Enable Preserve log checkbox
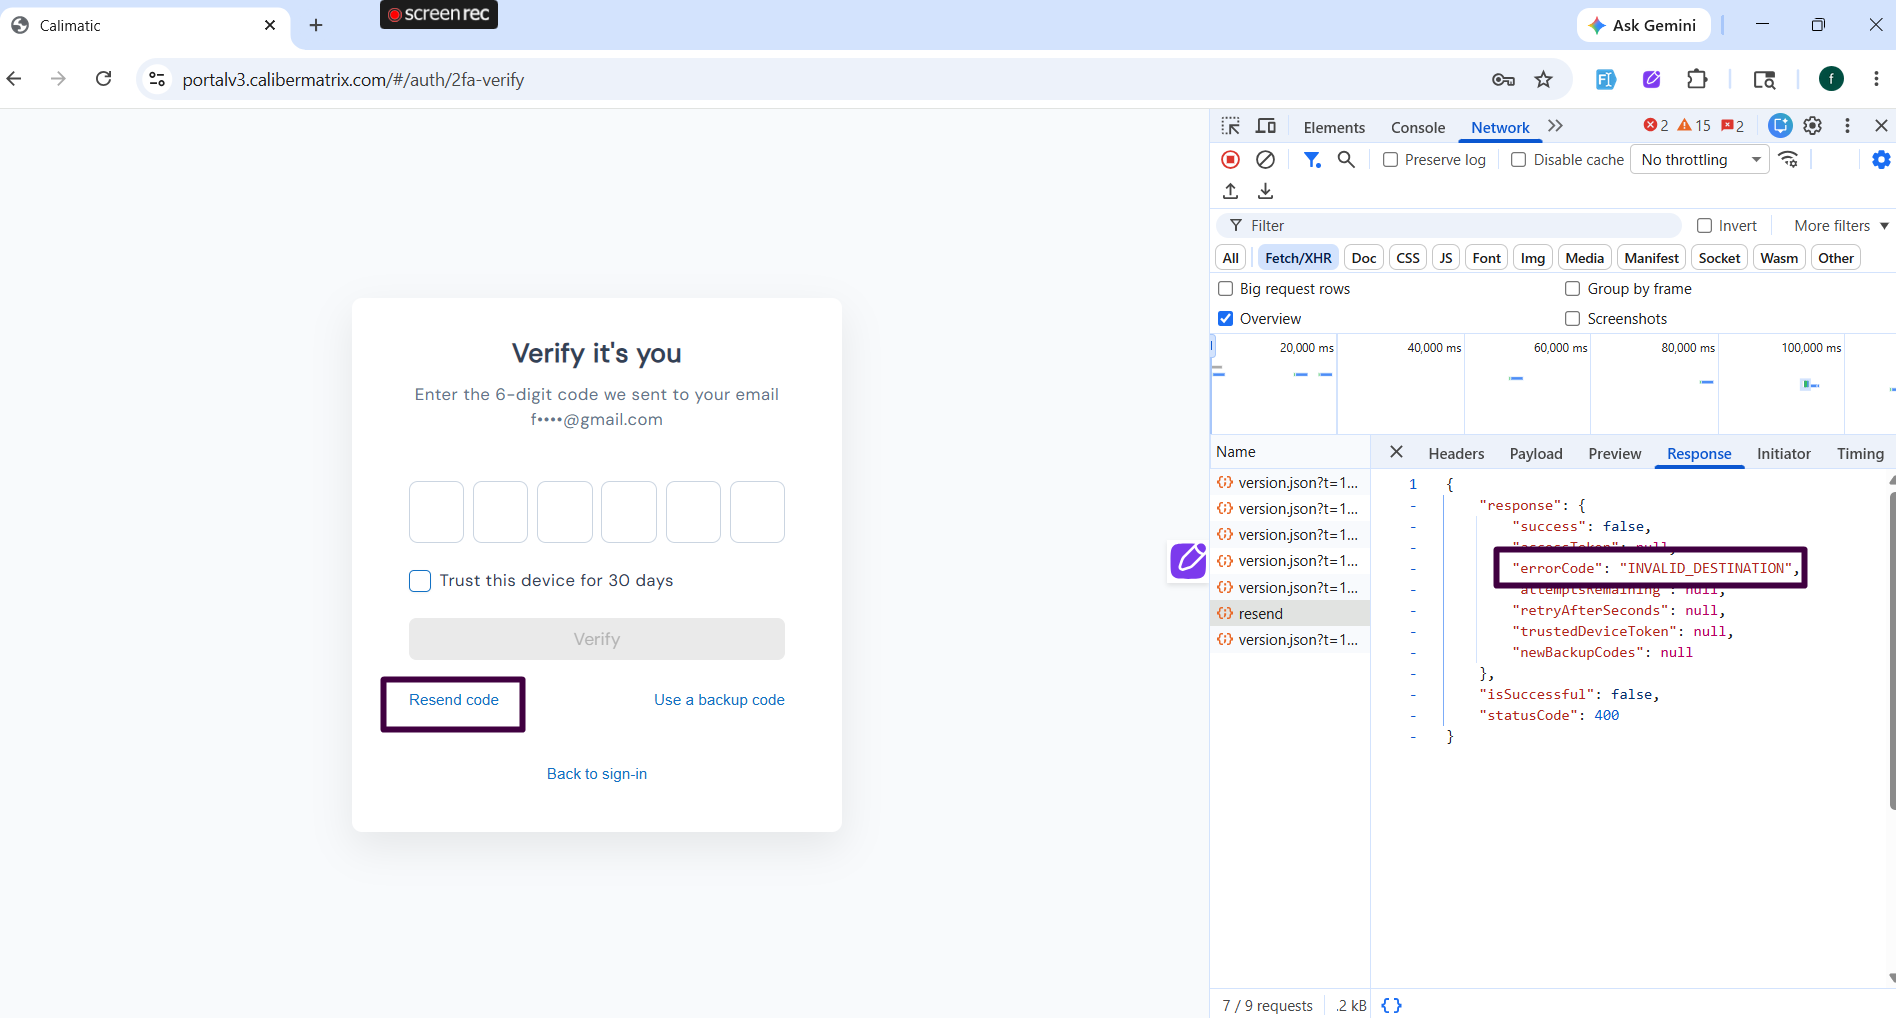The width and height of the screenshot is (1896, 1018). (x=1390, y=160)
